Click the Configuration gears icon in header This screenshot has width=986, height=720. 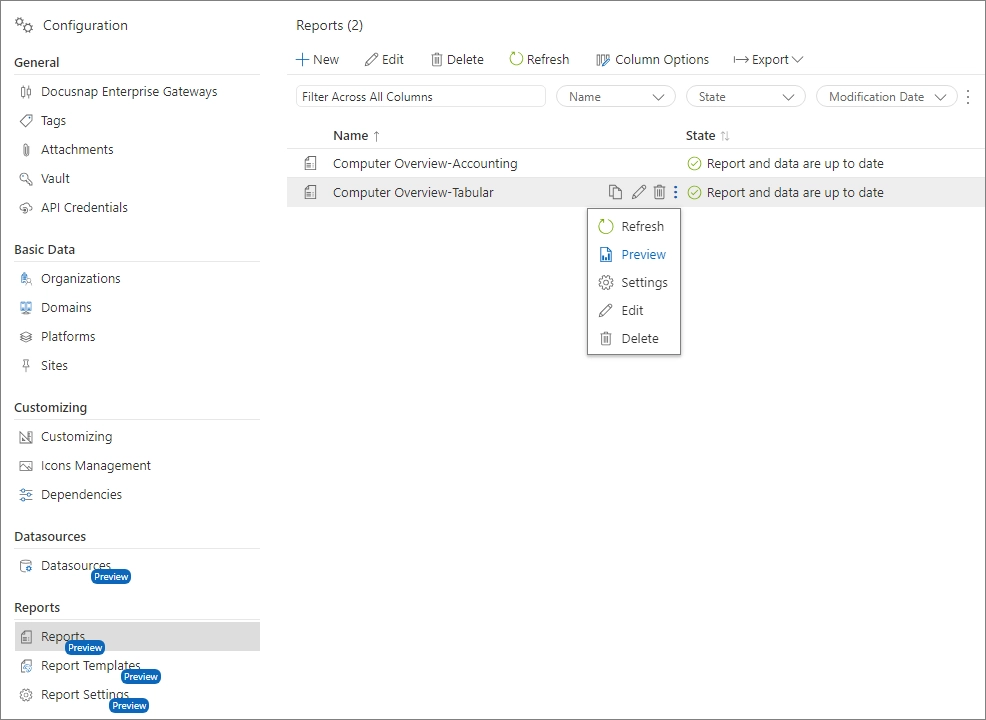[24, 25]
